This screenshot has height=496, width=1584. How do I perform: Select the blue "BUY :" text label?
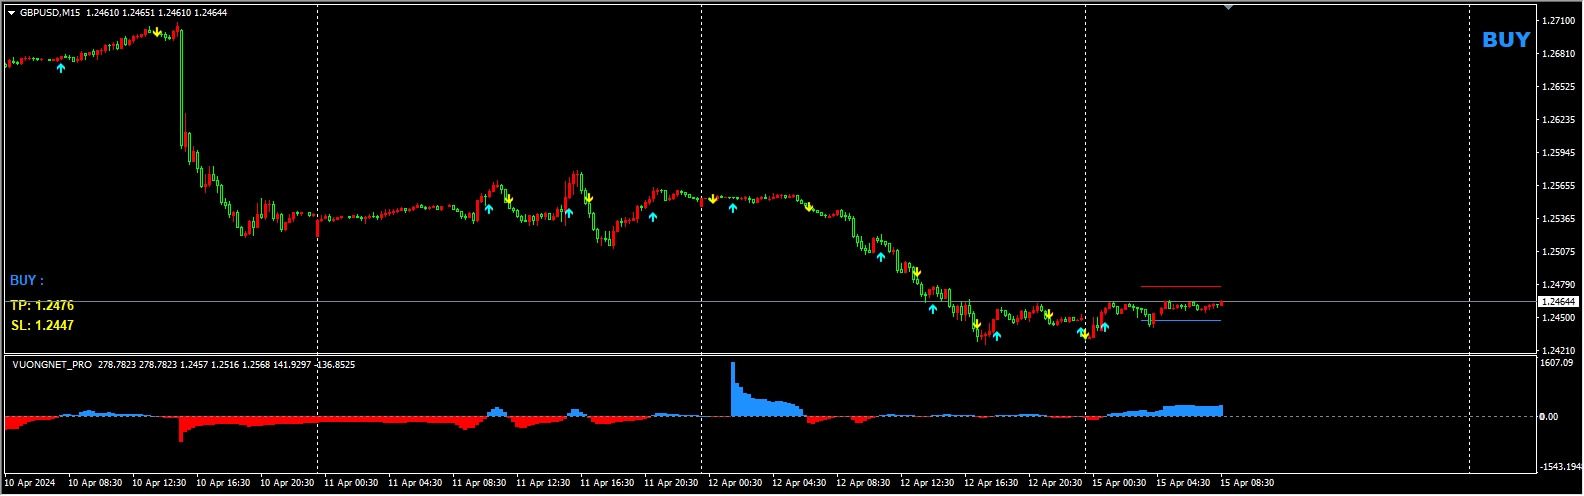(x=27, y=281)
